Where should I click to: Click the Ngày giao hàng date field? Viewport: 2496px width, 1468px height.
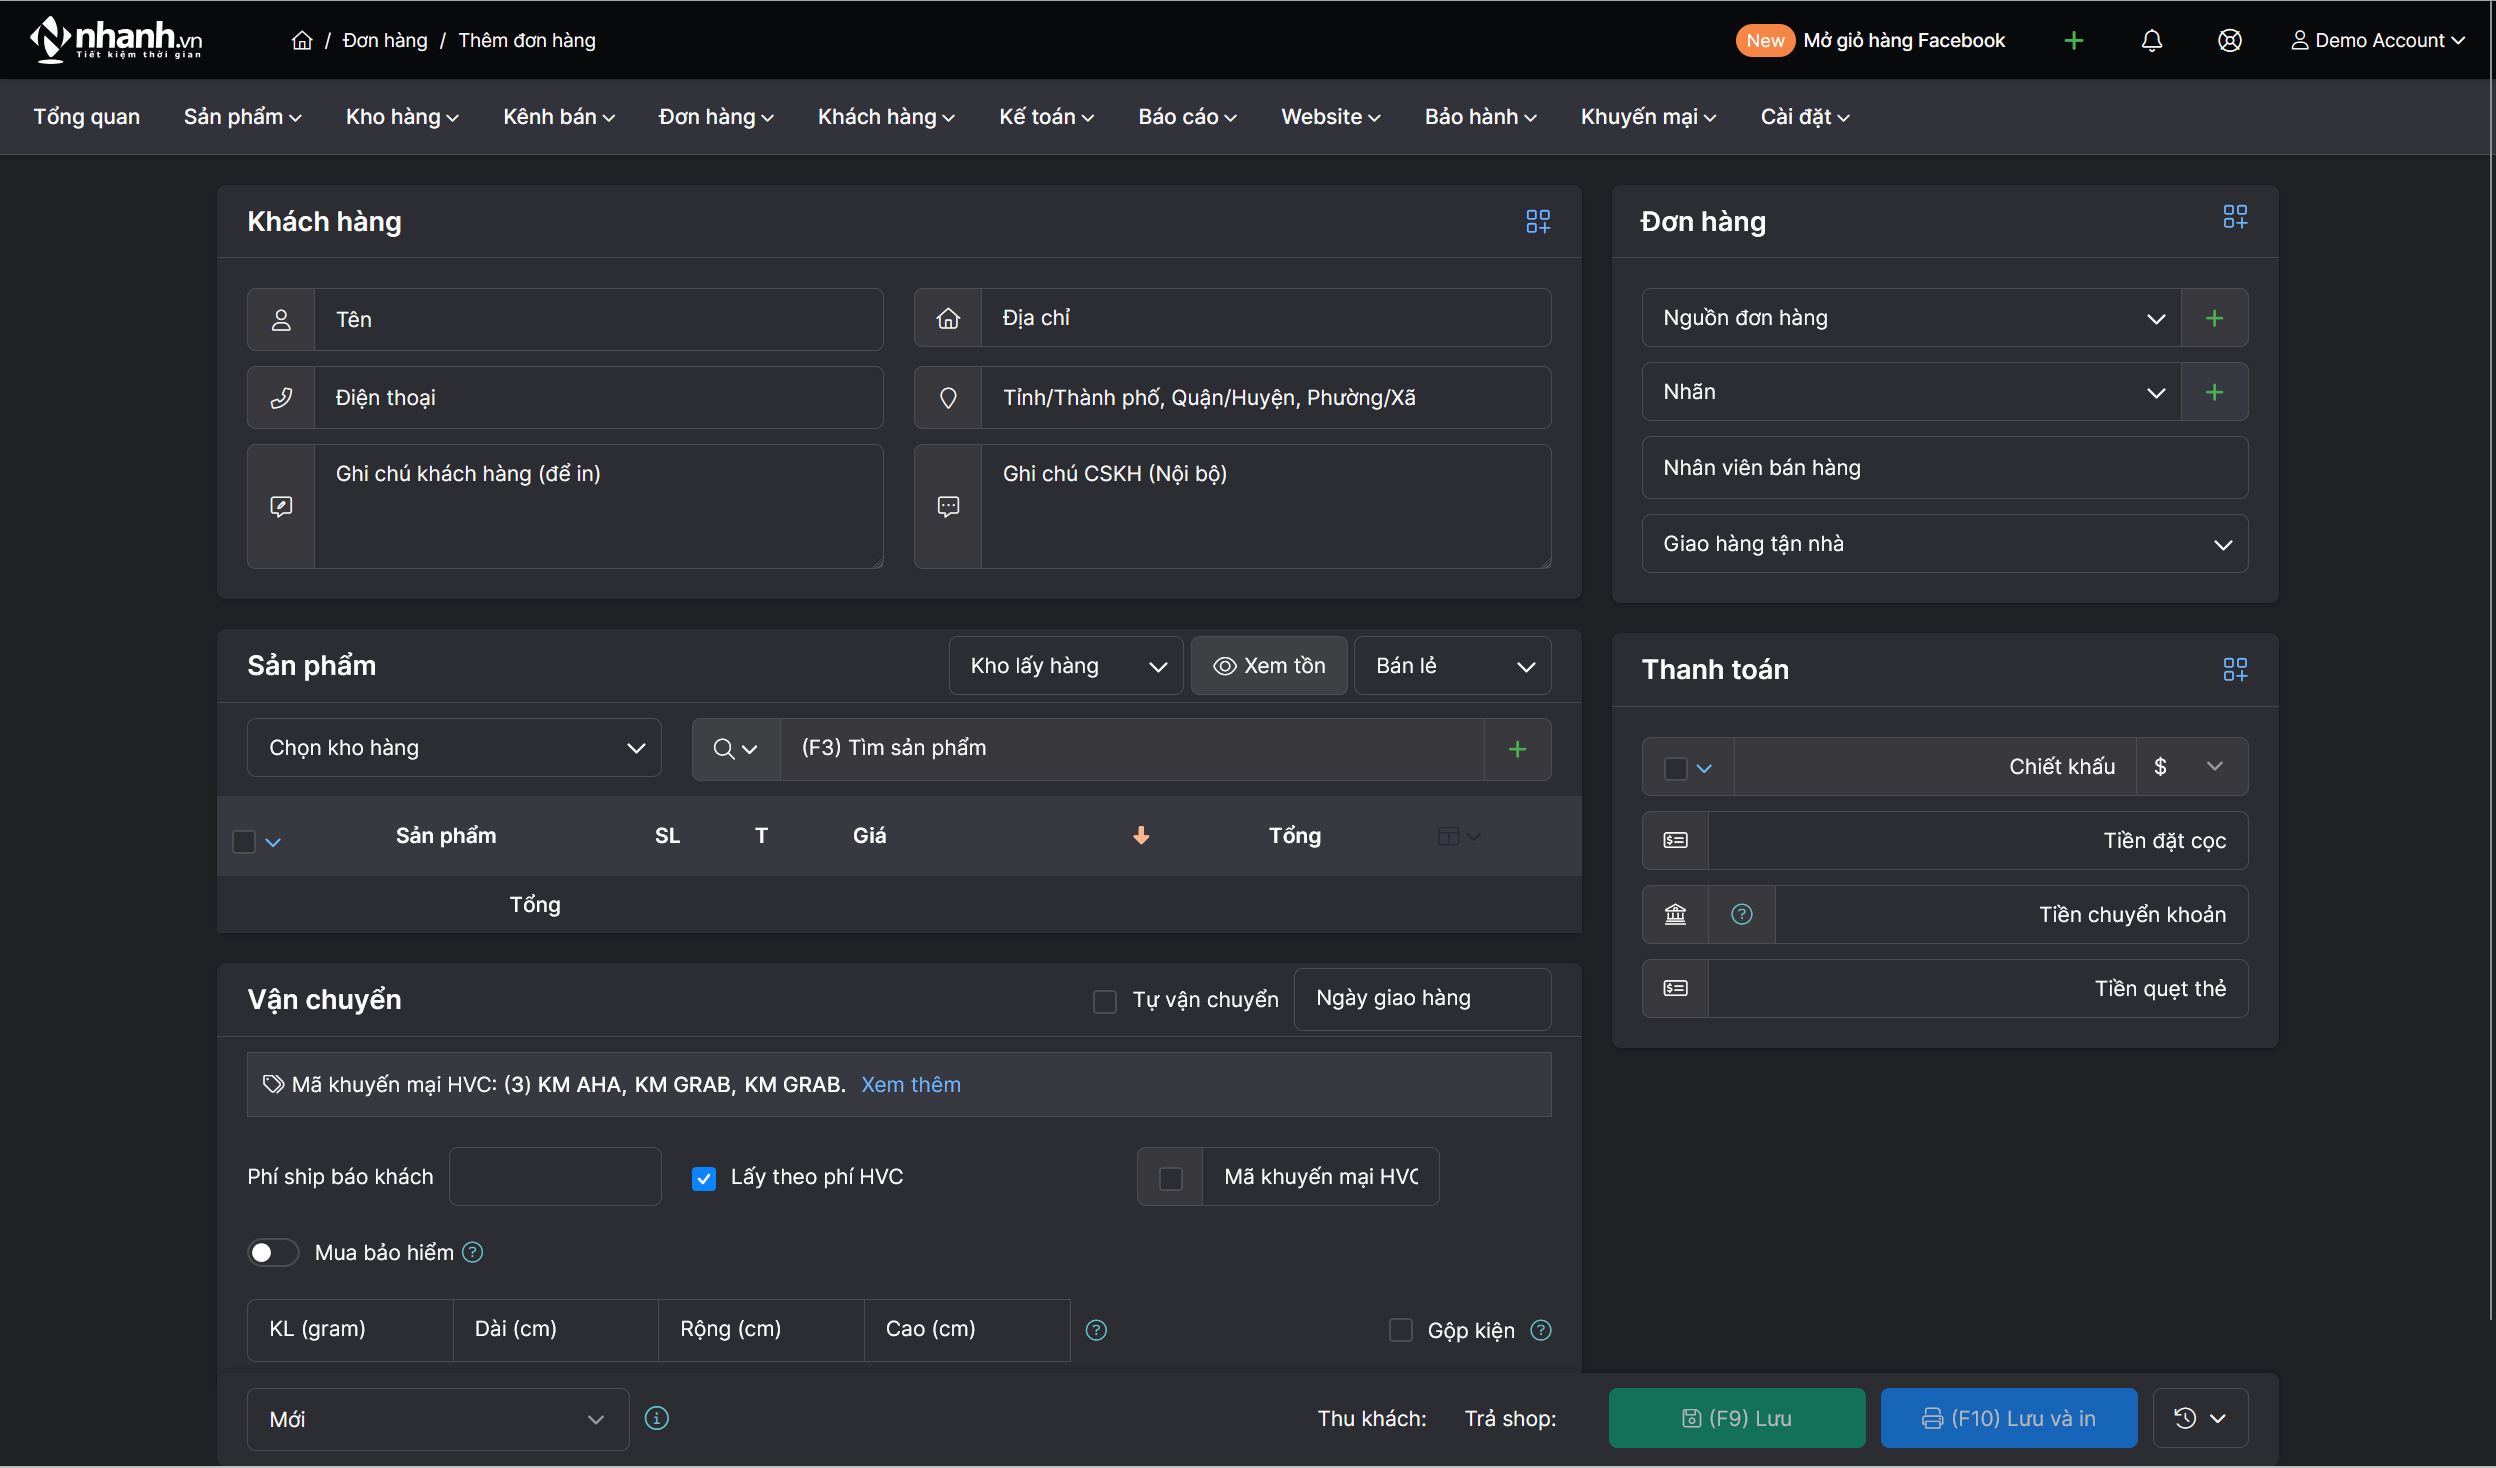(x=1422, y=999)
